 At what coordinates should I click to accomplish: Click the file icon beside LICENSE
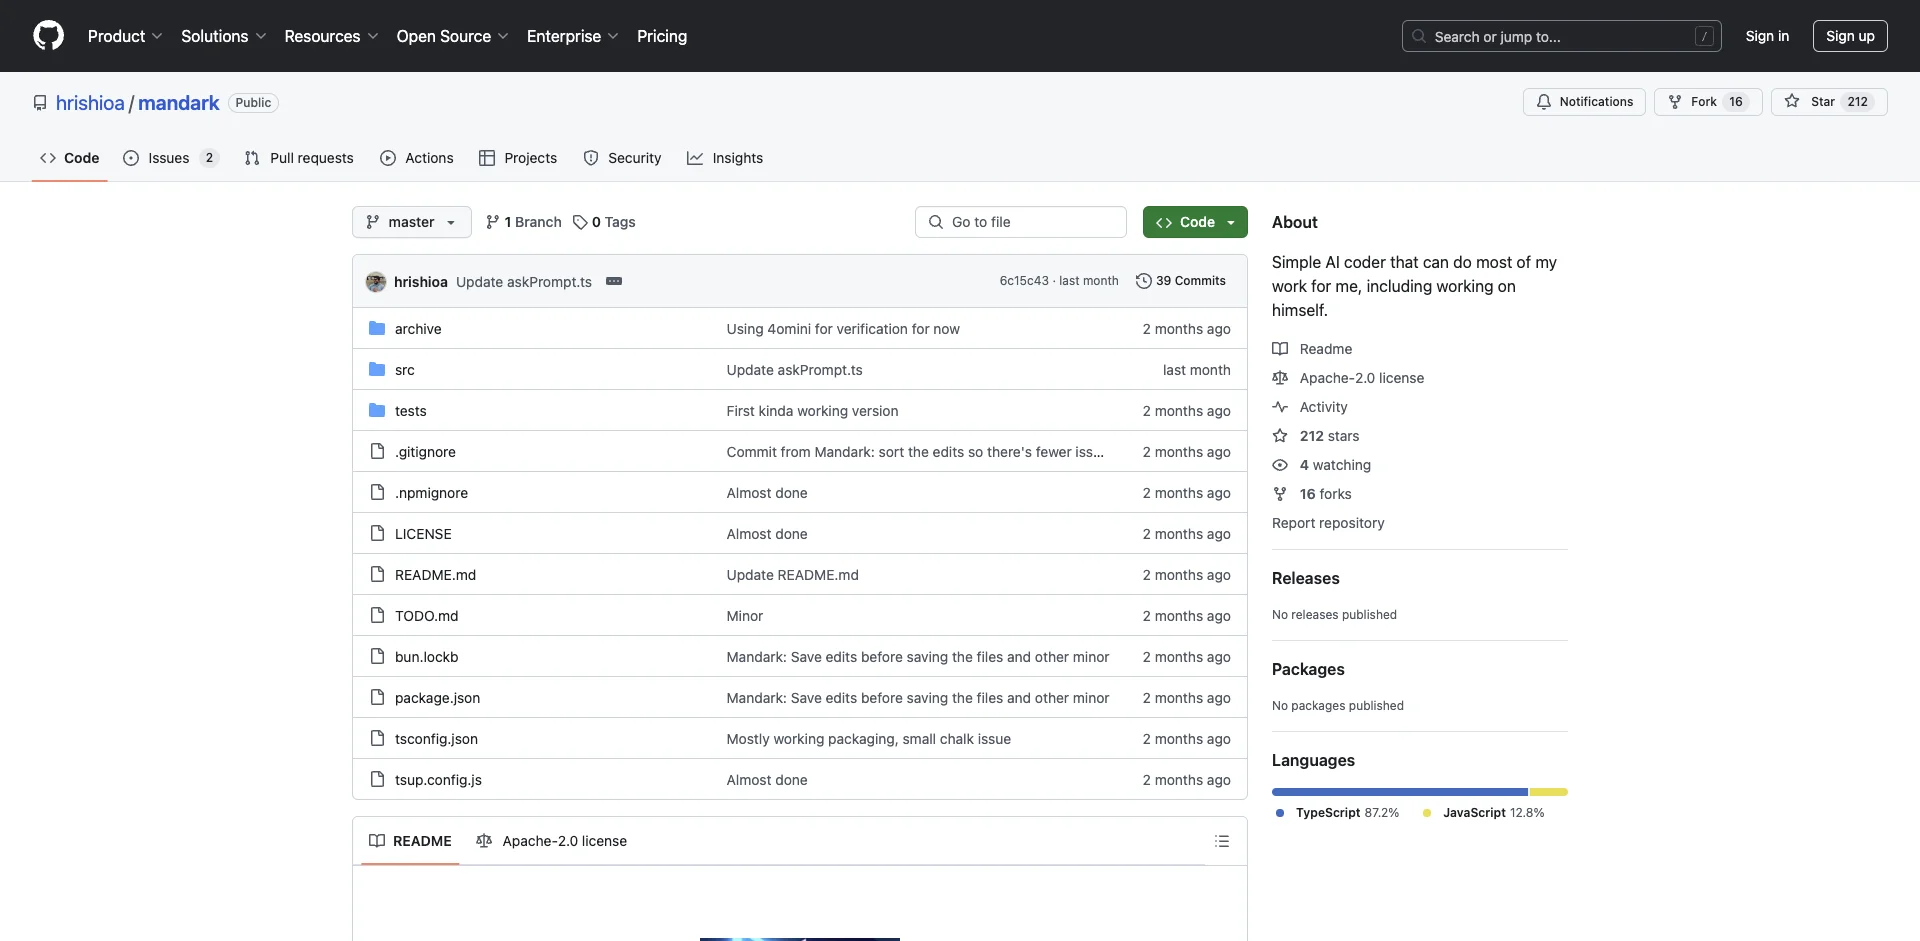pyautogui.click(x=377, y=534)
